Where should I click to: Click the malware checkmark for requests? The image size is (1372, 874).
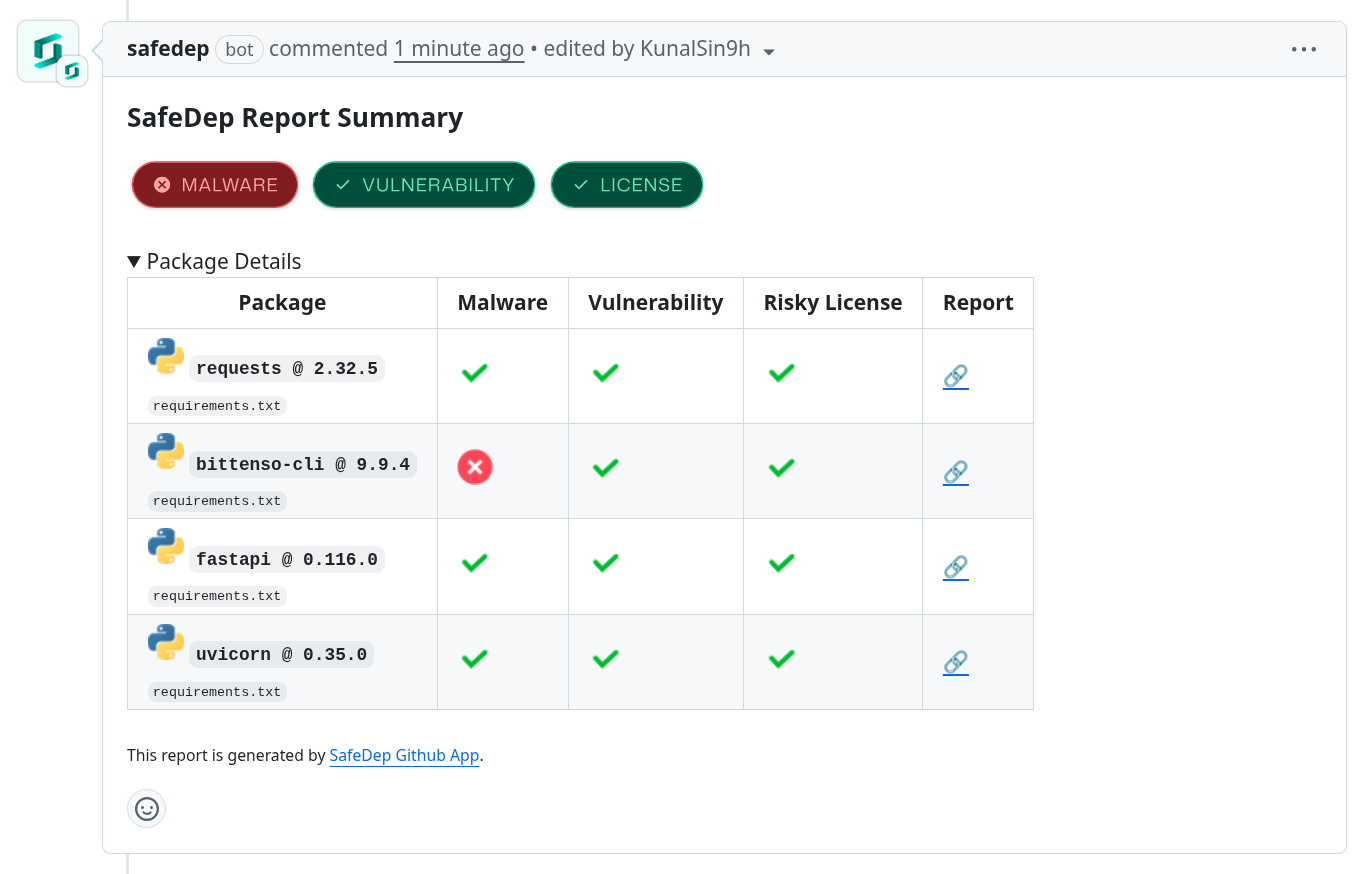point(475,373)
